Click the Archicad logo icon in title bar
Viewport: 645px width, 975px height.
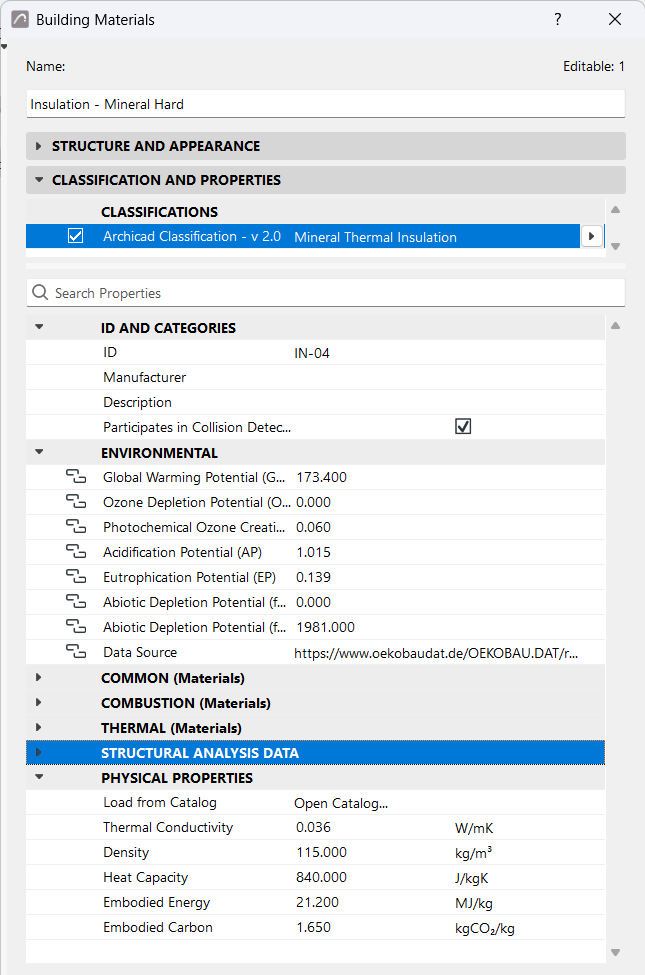coord(20,19)
